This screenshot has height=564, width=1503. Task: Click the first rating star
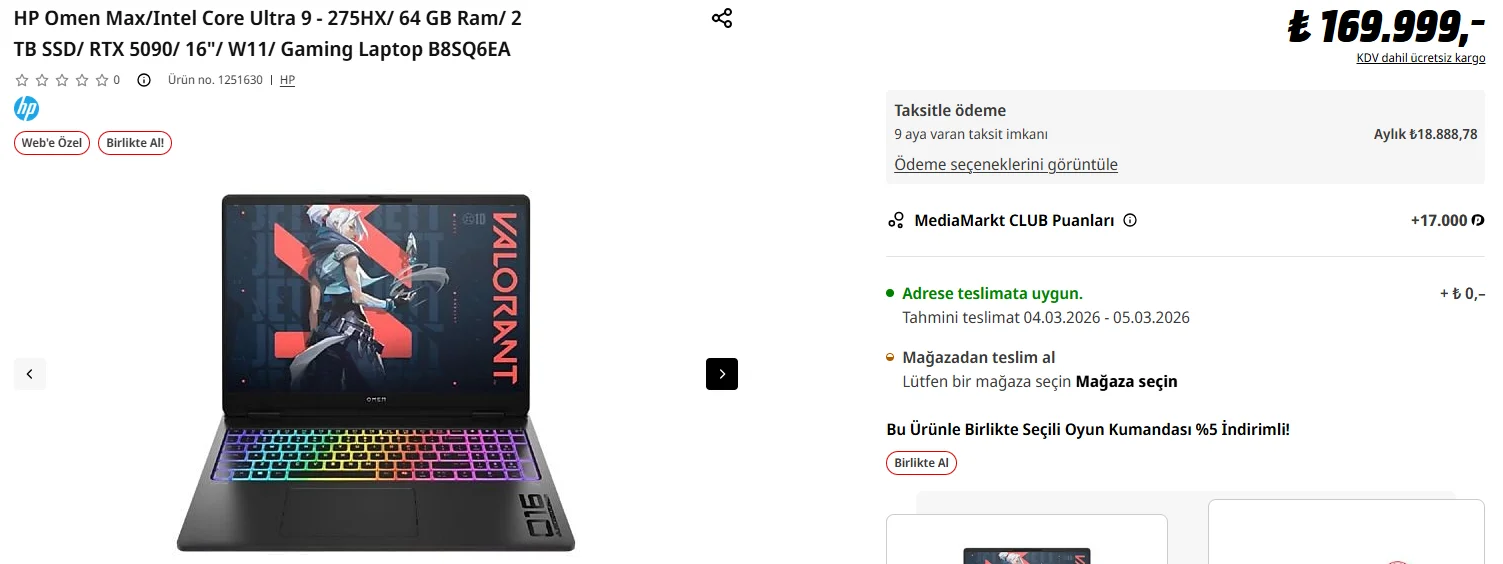coord(22,80)
